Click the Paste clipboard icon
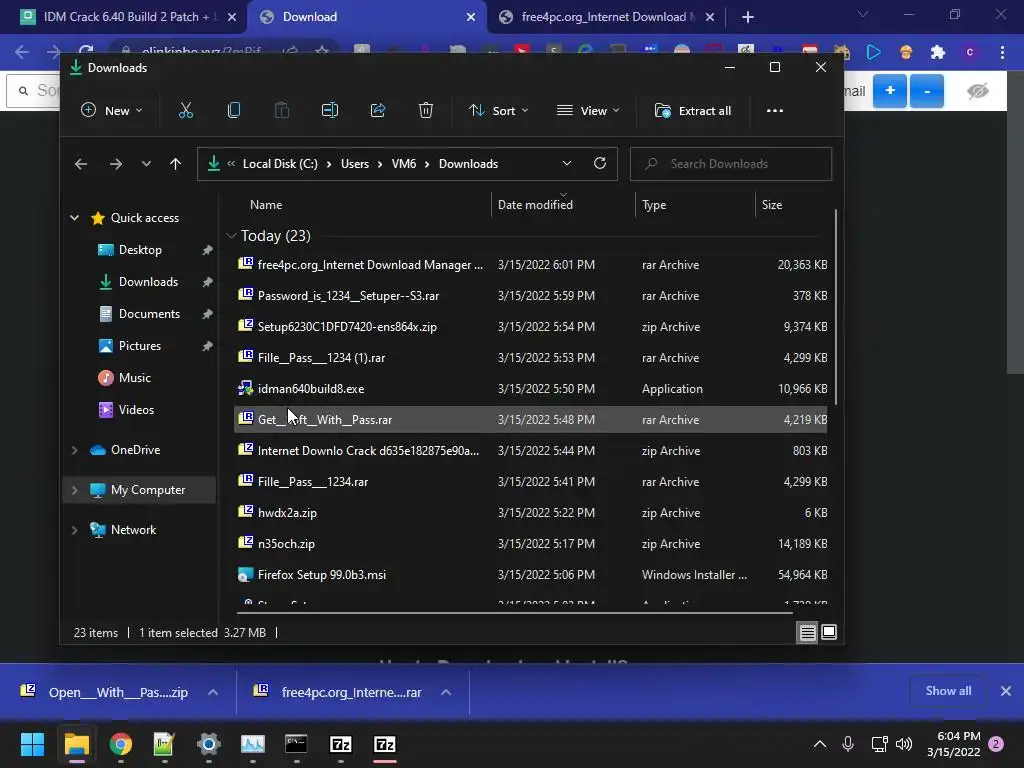The width and height of the screenshot is (1024, 768). tap(281, 110)
